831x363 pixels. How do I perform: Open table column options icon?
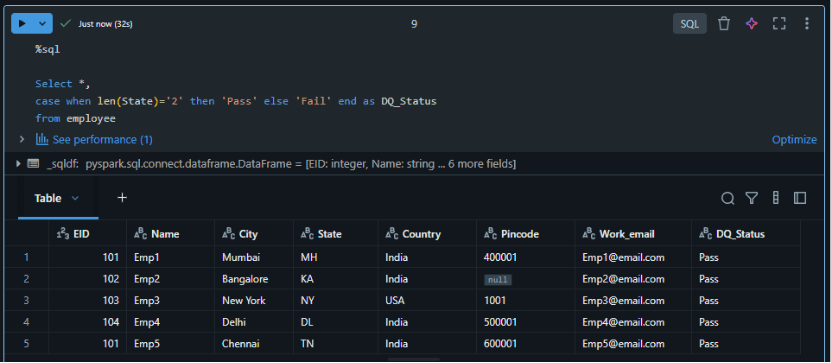tap(776, 198)
